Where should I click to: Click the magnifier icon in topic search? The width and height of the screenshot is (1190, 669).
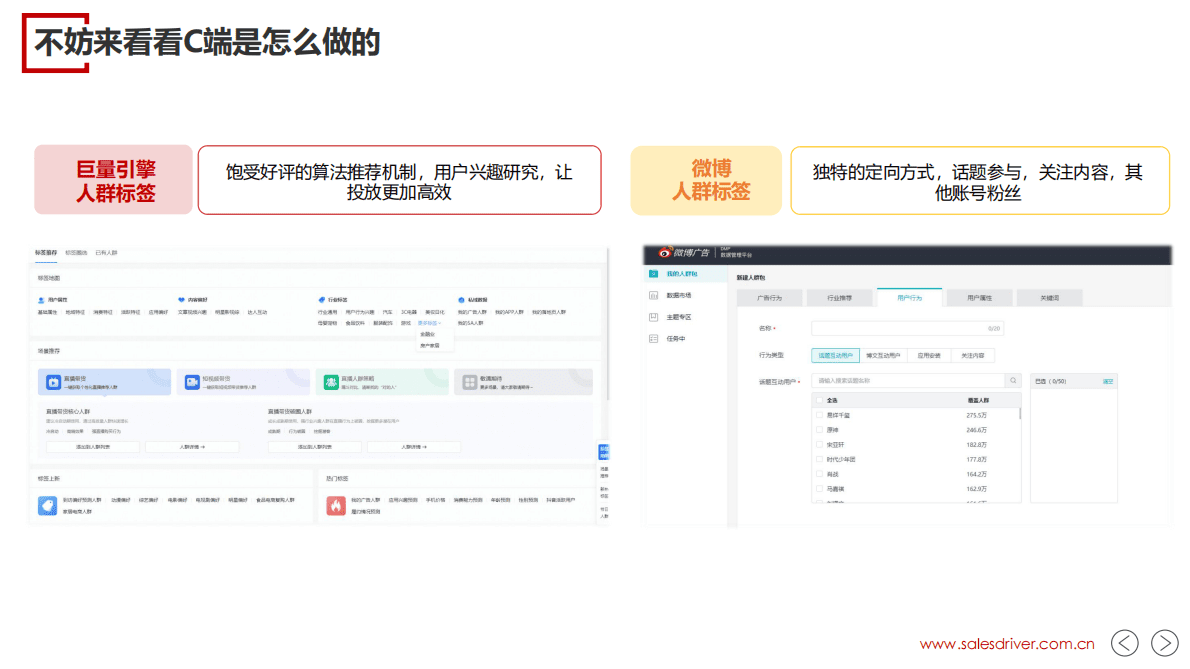(x=1013, y=380)
